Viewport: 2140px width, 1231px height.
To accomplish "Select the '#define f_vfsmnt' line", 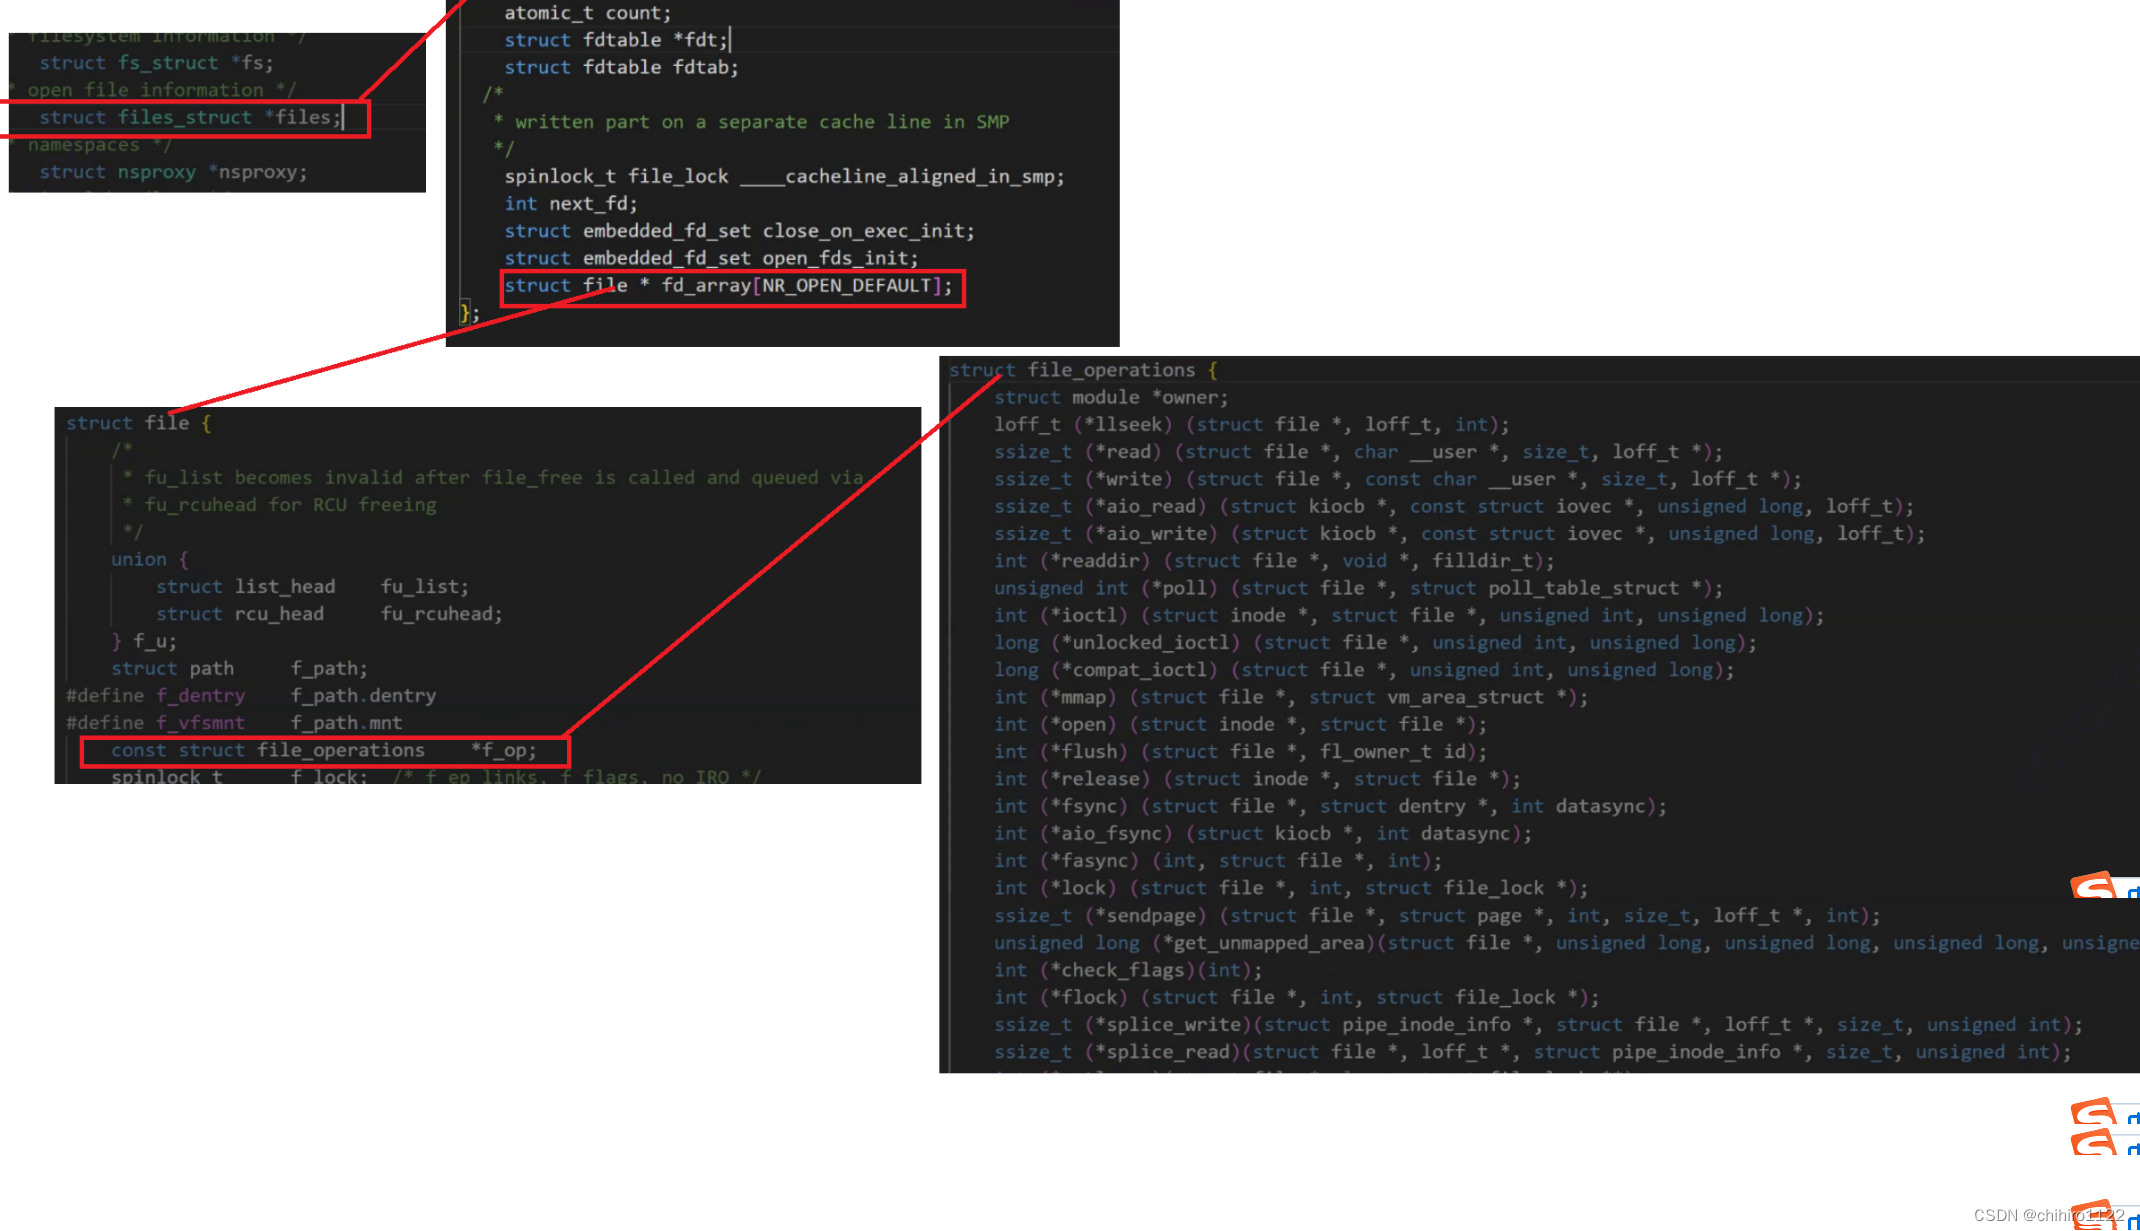I will [x=234, y=722].
